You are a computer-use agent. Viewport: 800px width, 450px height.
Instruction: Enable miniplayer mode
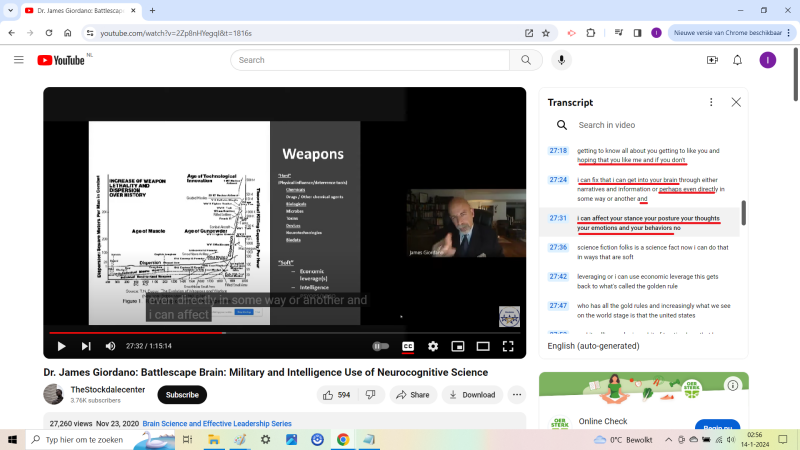point(458,346)
